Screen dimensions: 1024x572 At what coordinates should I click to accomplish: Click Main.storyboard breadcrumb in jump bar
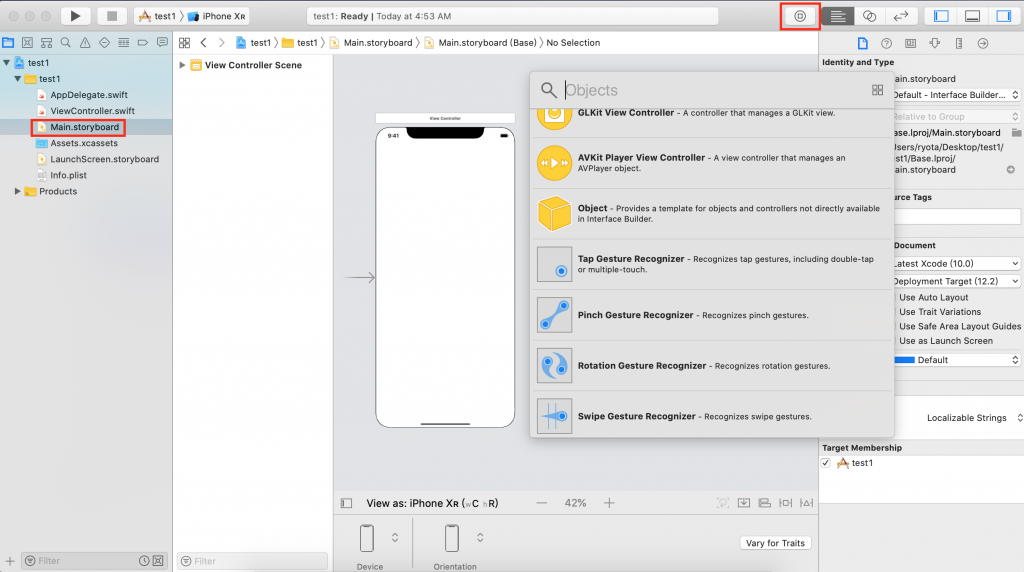[x=371, y=42]
